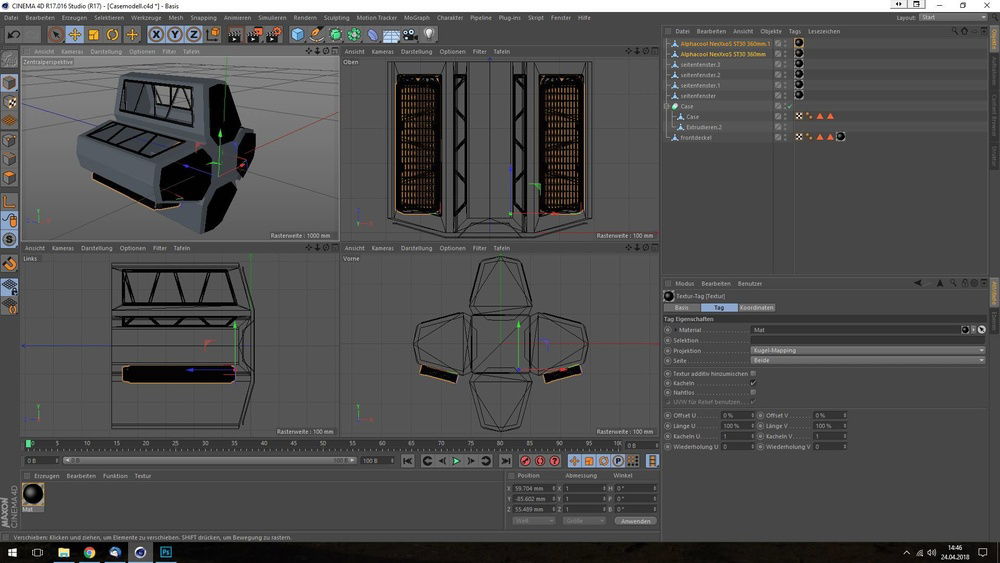Select frontdeckel object in object list
The height and width of the screenshot is (563, 1000).
click(x=696, y=137)
